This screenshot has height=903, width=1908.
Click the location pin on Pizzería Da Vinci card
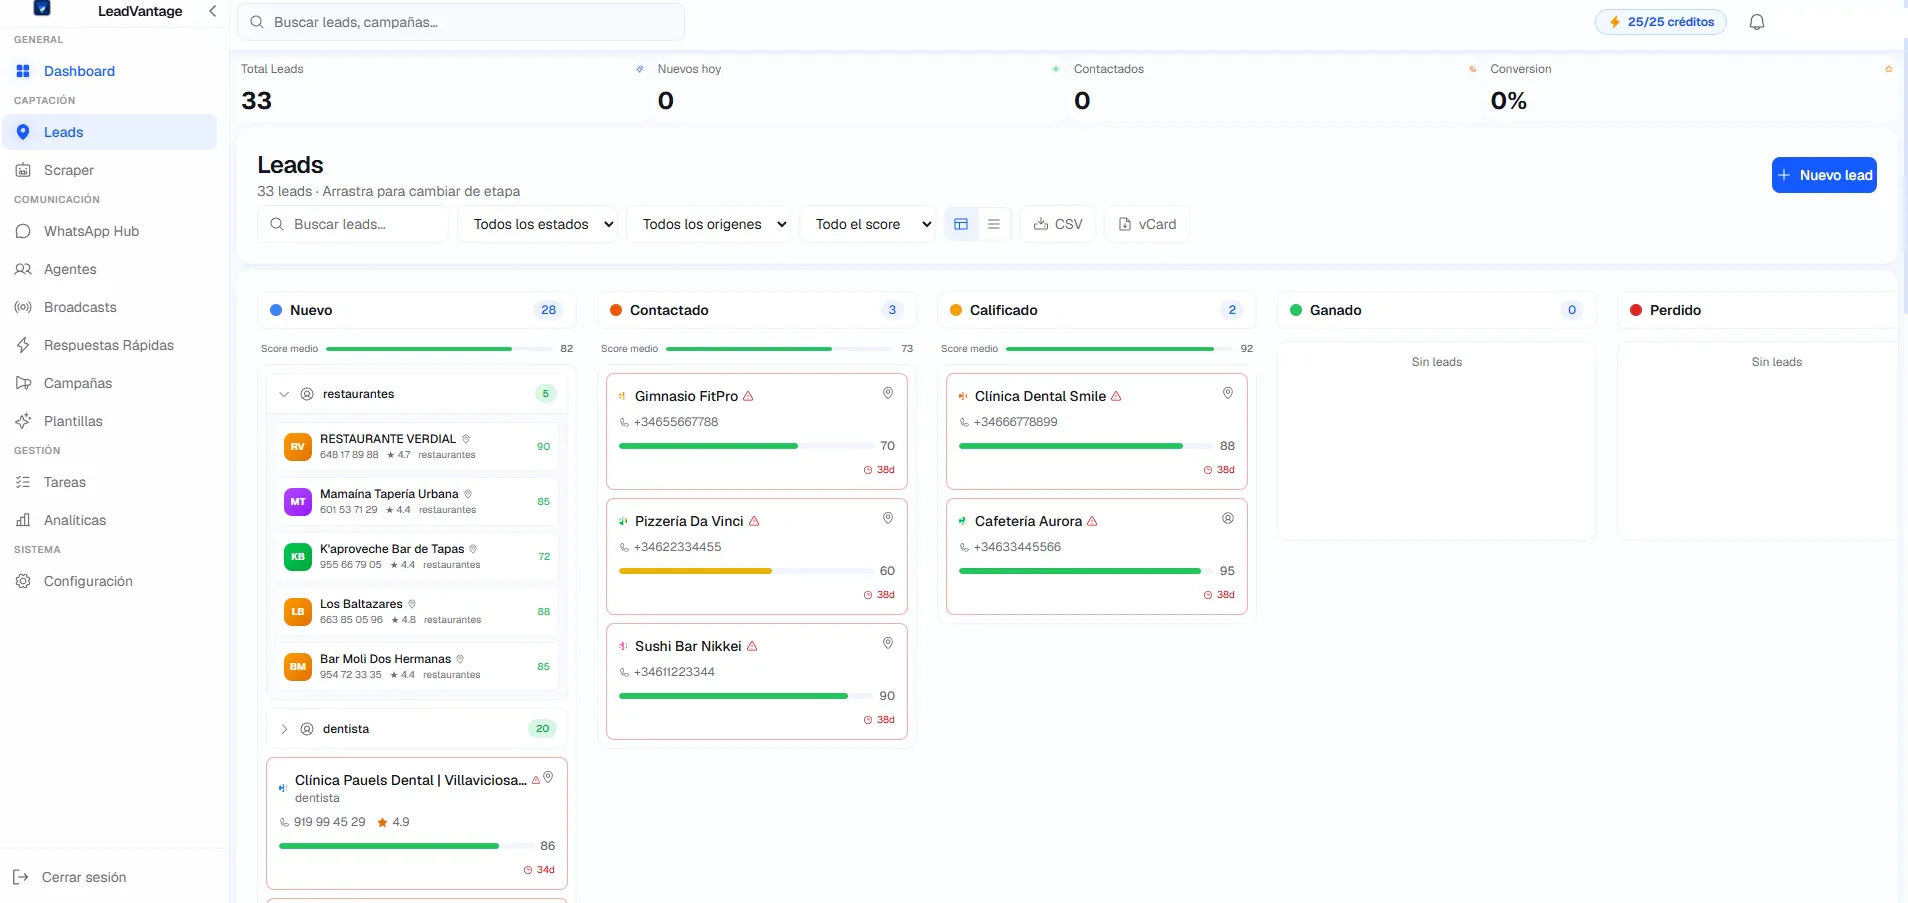pyautogui.click(x=887, y=518)
